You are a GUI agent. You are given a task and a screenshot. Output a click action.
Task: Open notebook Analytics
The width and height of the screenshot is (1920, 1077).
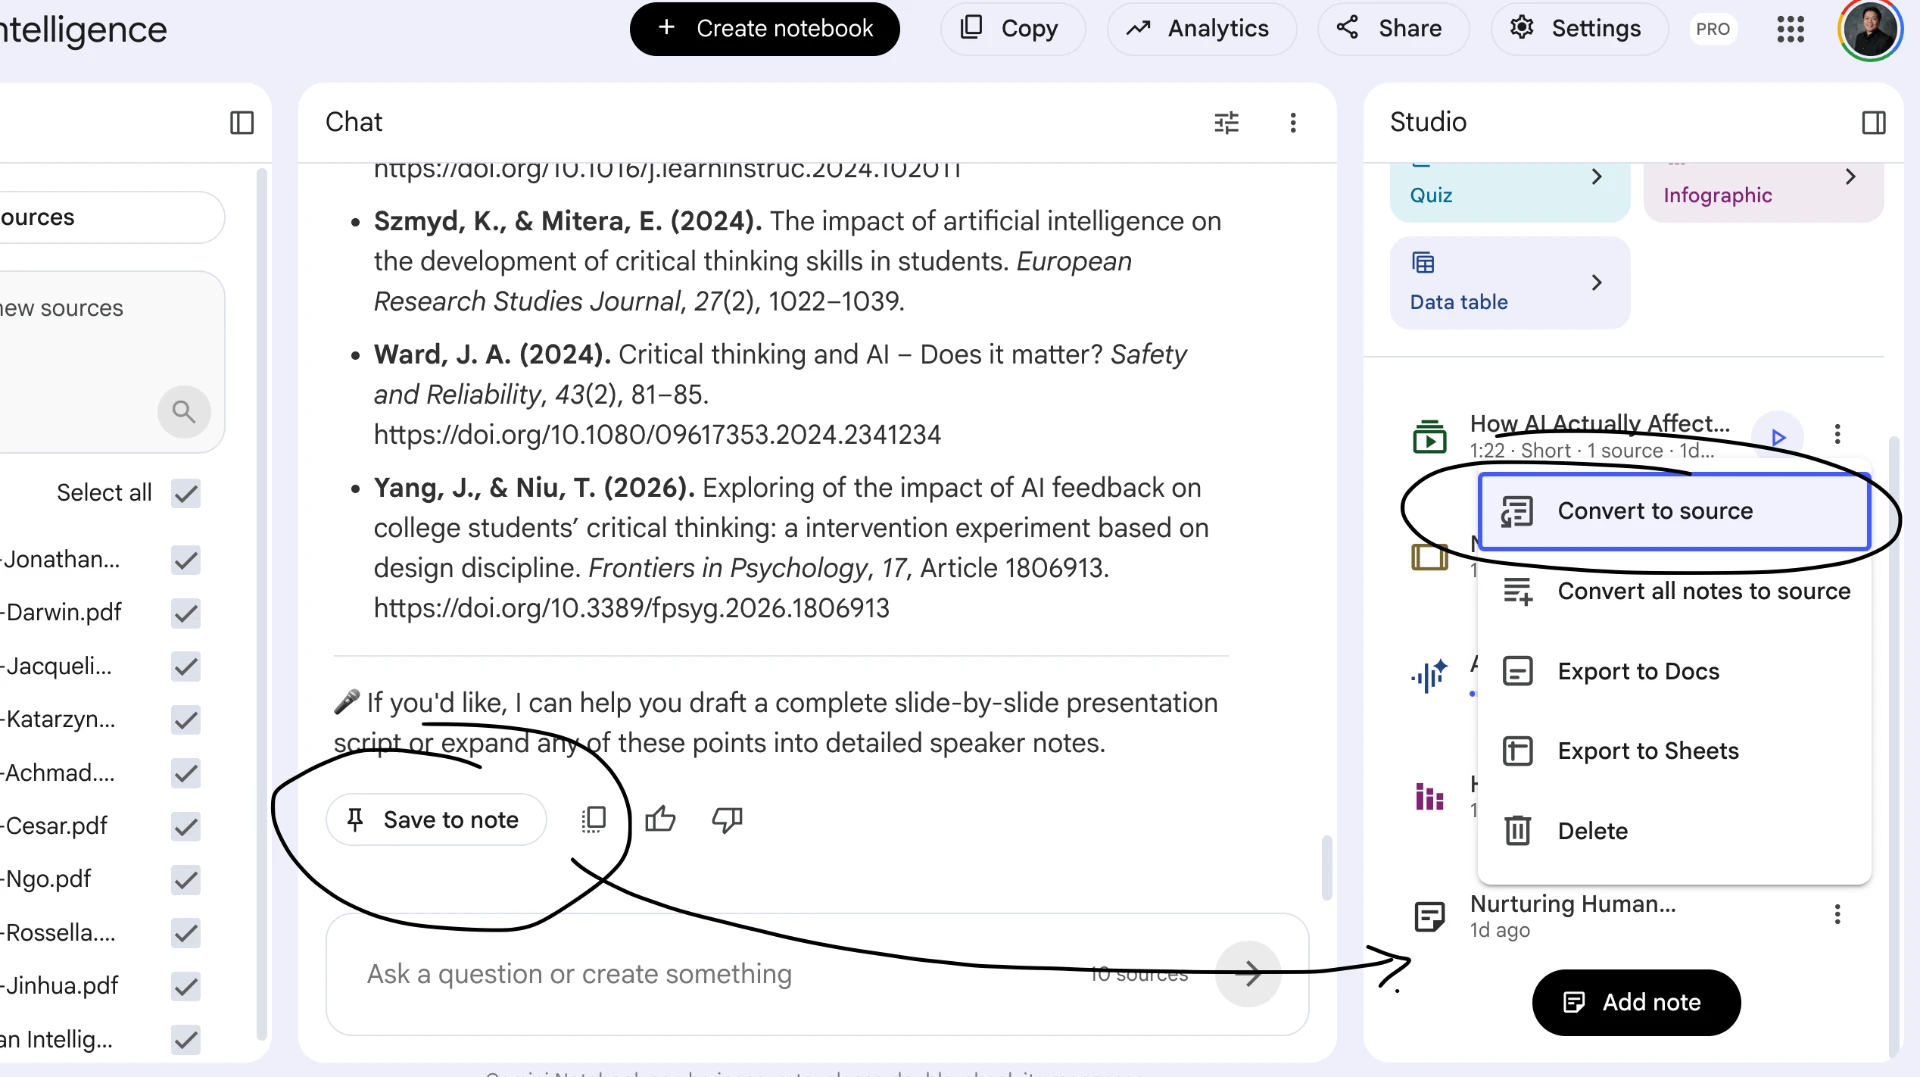(x=1201, y=29)
